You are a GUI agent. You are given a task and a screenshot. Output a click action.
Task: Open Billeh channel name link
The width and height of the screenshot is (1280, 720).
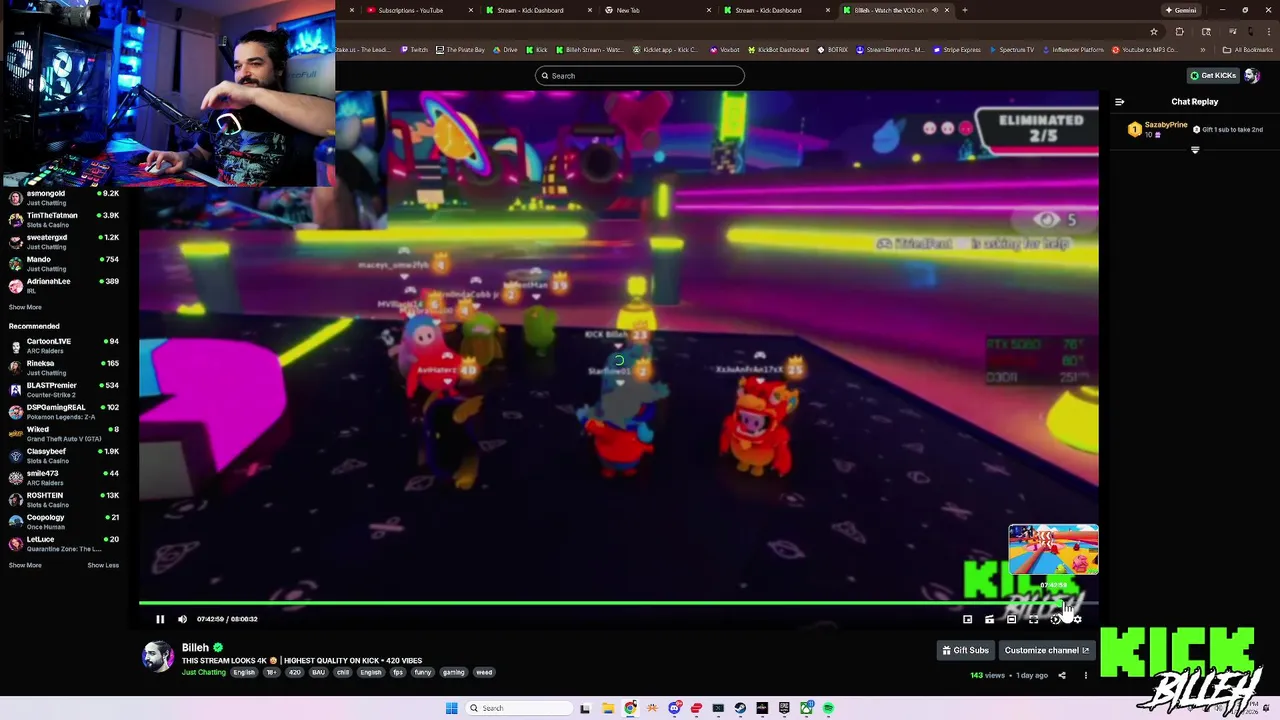pos(195,648)
